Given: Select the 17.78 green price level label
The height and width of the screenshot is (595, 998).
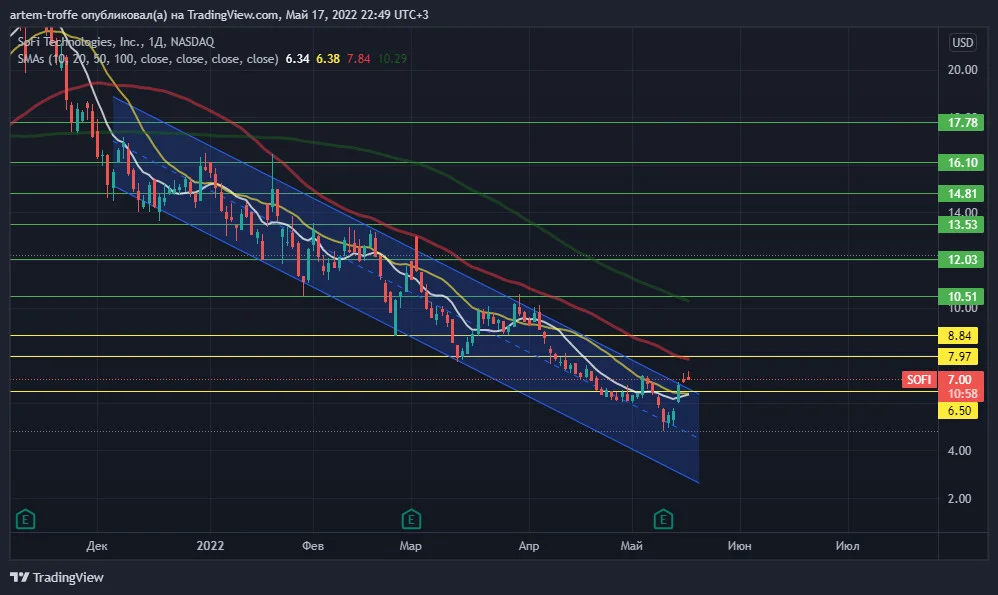Looking at the screenshot, I should (x=961, y=122).
